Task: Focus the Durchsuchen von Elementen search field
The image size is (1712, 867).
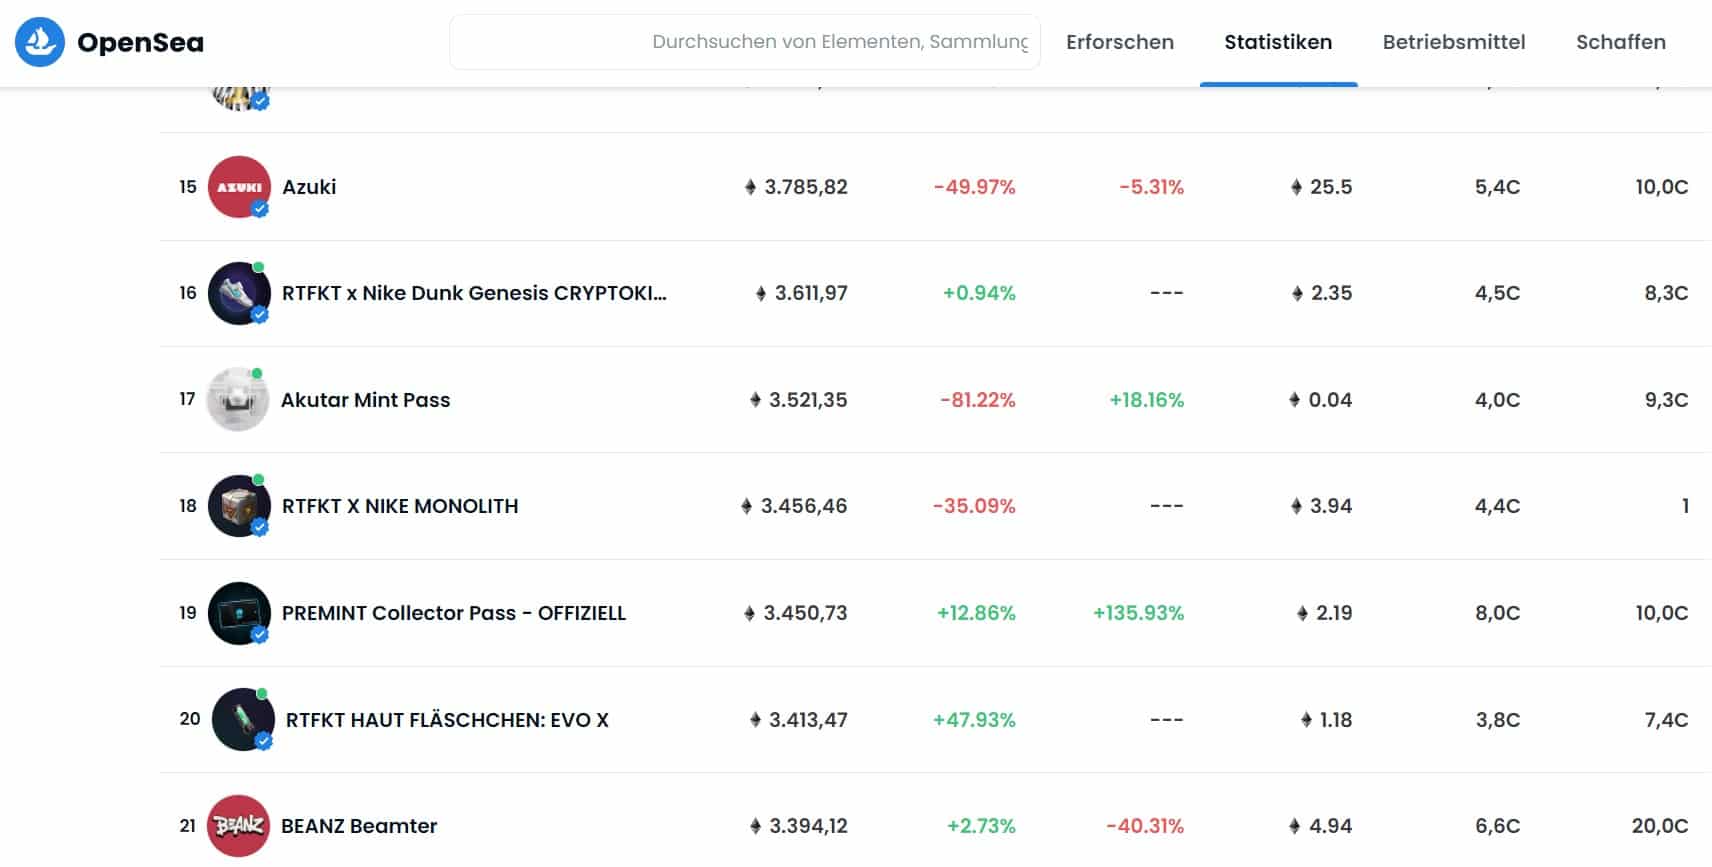Action: [745, 42]
